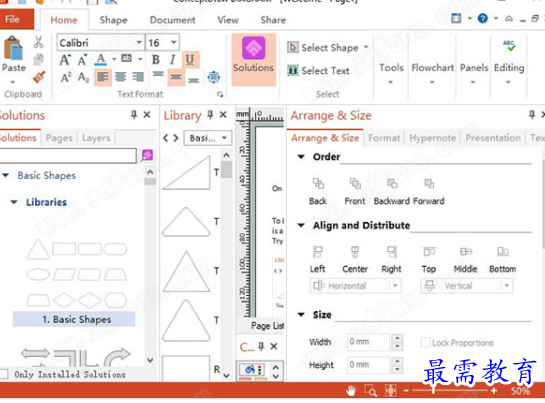
Task: Switch to the Share ribbon tab
Action: [273, 20]
